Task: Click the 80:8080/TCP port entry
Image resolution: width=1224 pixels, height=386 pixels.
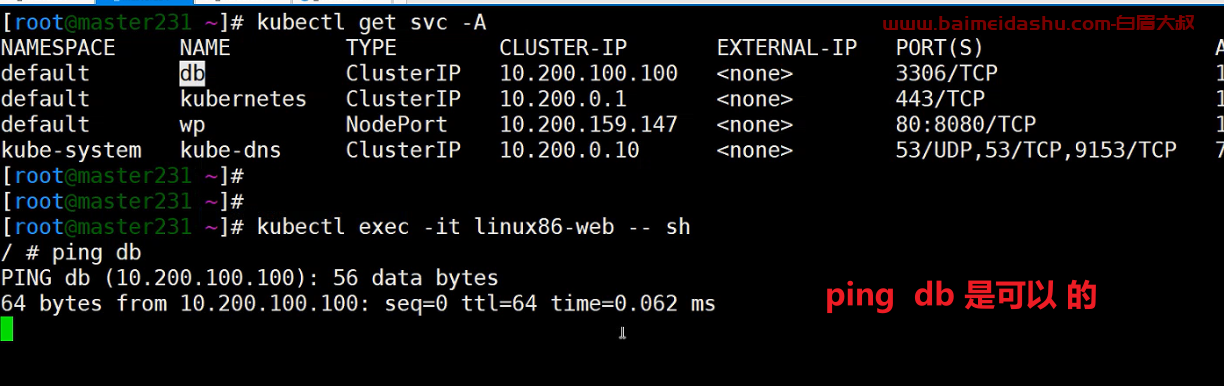Action: click(x=966, y=125)
